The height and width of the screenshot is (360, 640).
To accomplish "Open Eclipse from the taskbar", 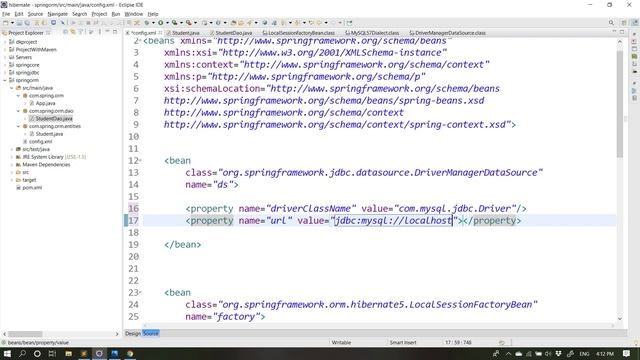I will [99, 354].
